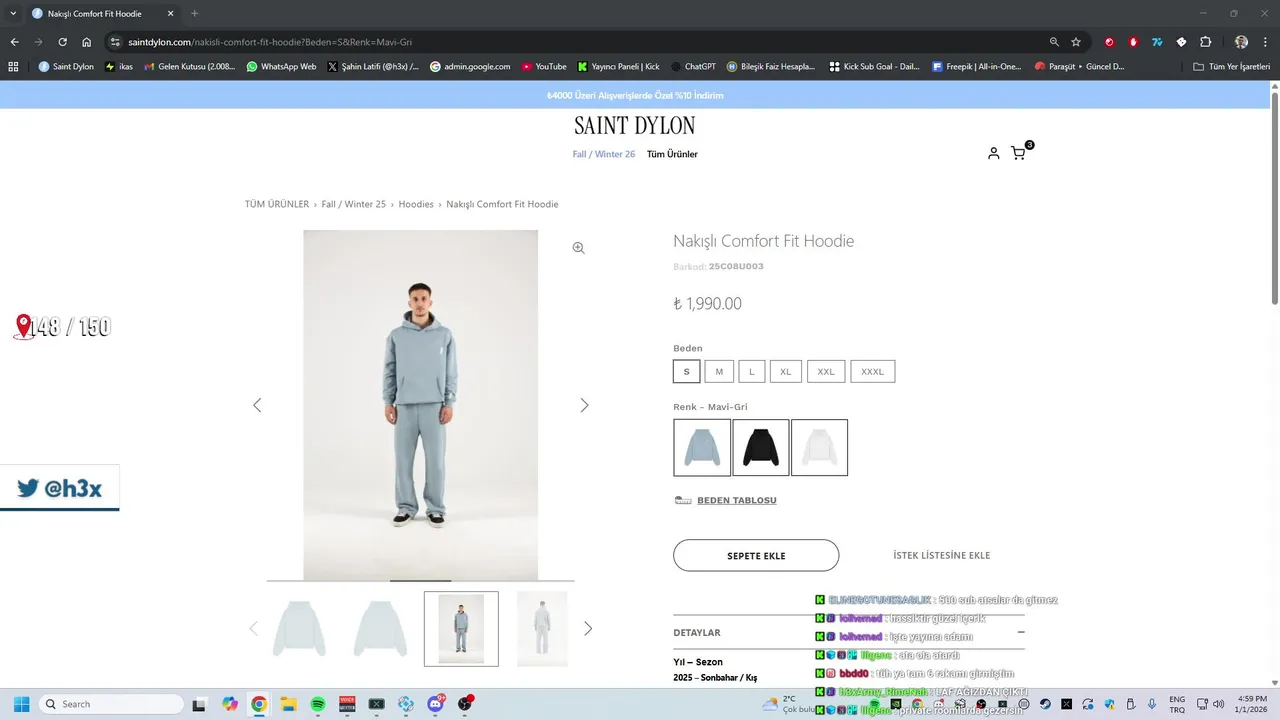The height and width of the screenshot is (720, 1280).
Task: Open the Windows Start menu
Action: click(21, 704)
